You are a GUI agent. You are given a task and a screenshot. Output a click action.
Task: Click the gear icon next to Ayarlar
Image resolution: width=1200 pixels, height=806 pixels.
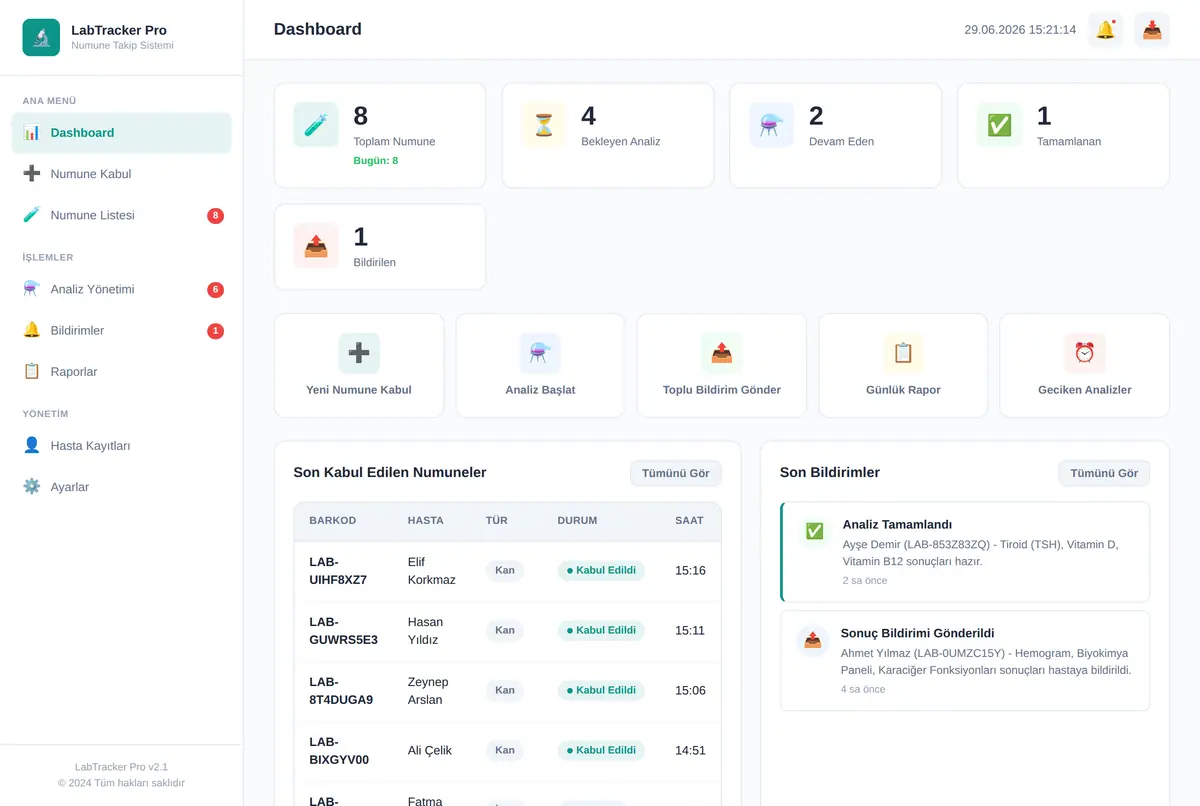coord(32,487)
